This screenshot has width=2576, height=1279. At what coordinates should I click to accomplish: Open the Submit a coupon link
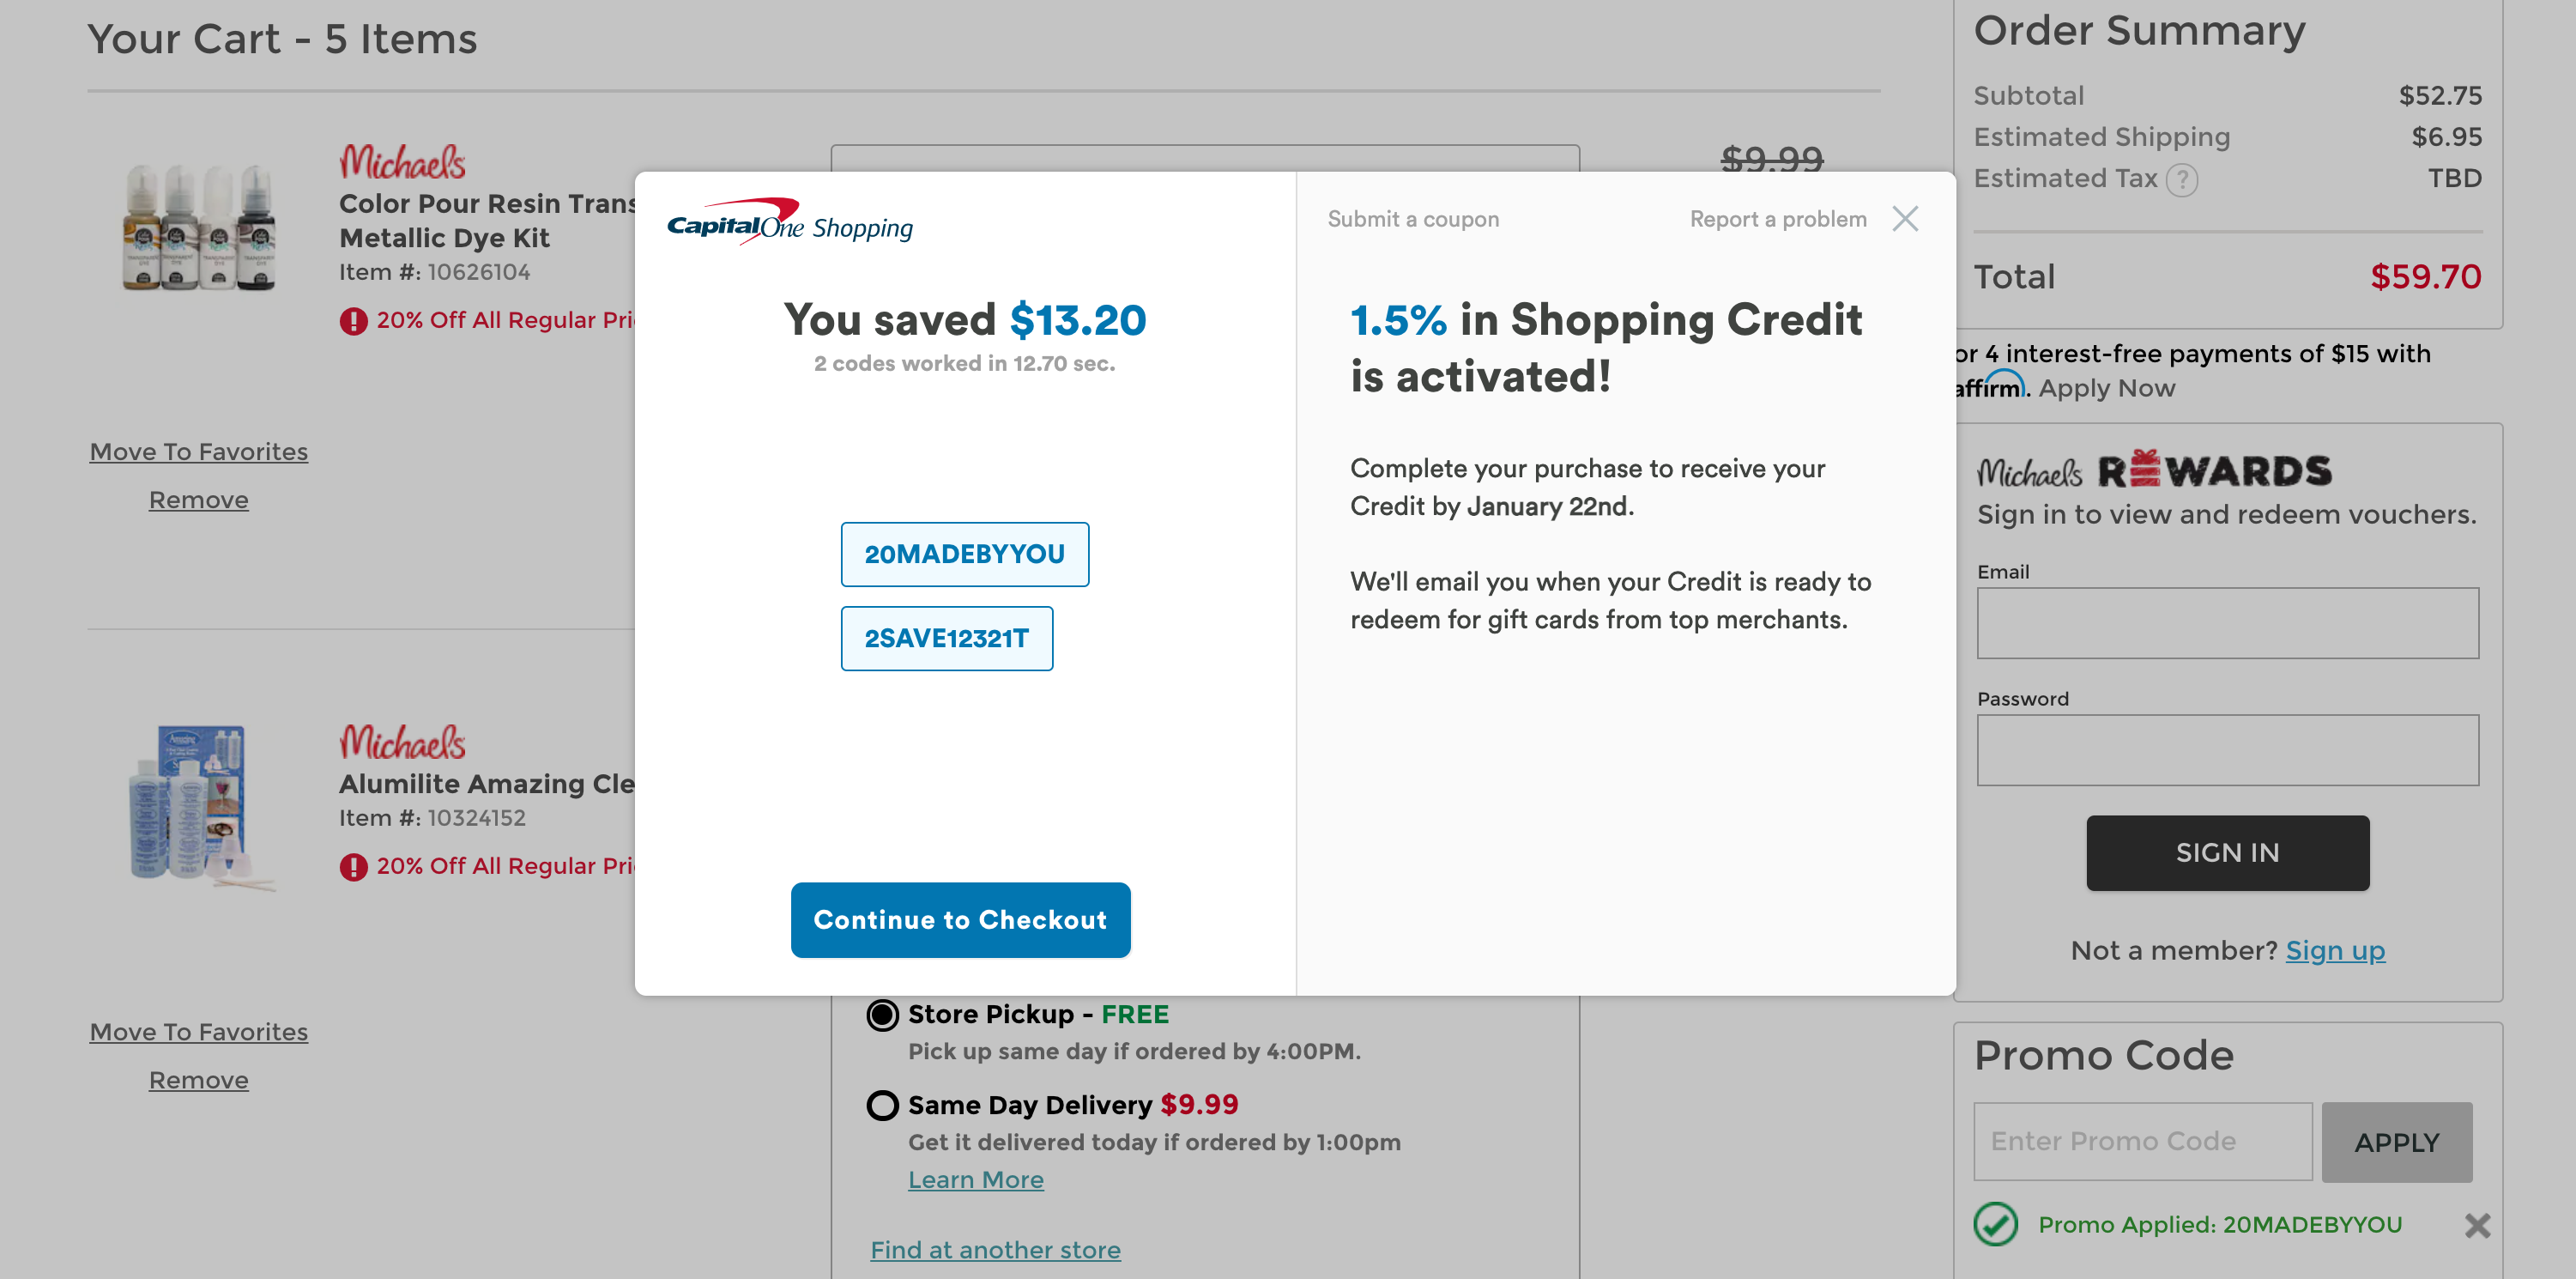[1412, 219]
